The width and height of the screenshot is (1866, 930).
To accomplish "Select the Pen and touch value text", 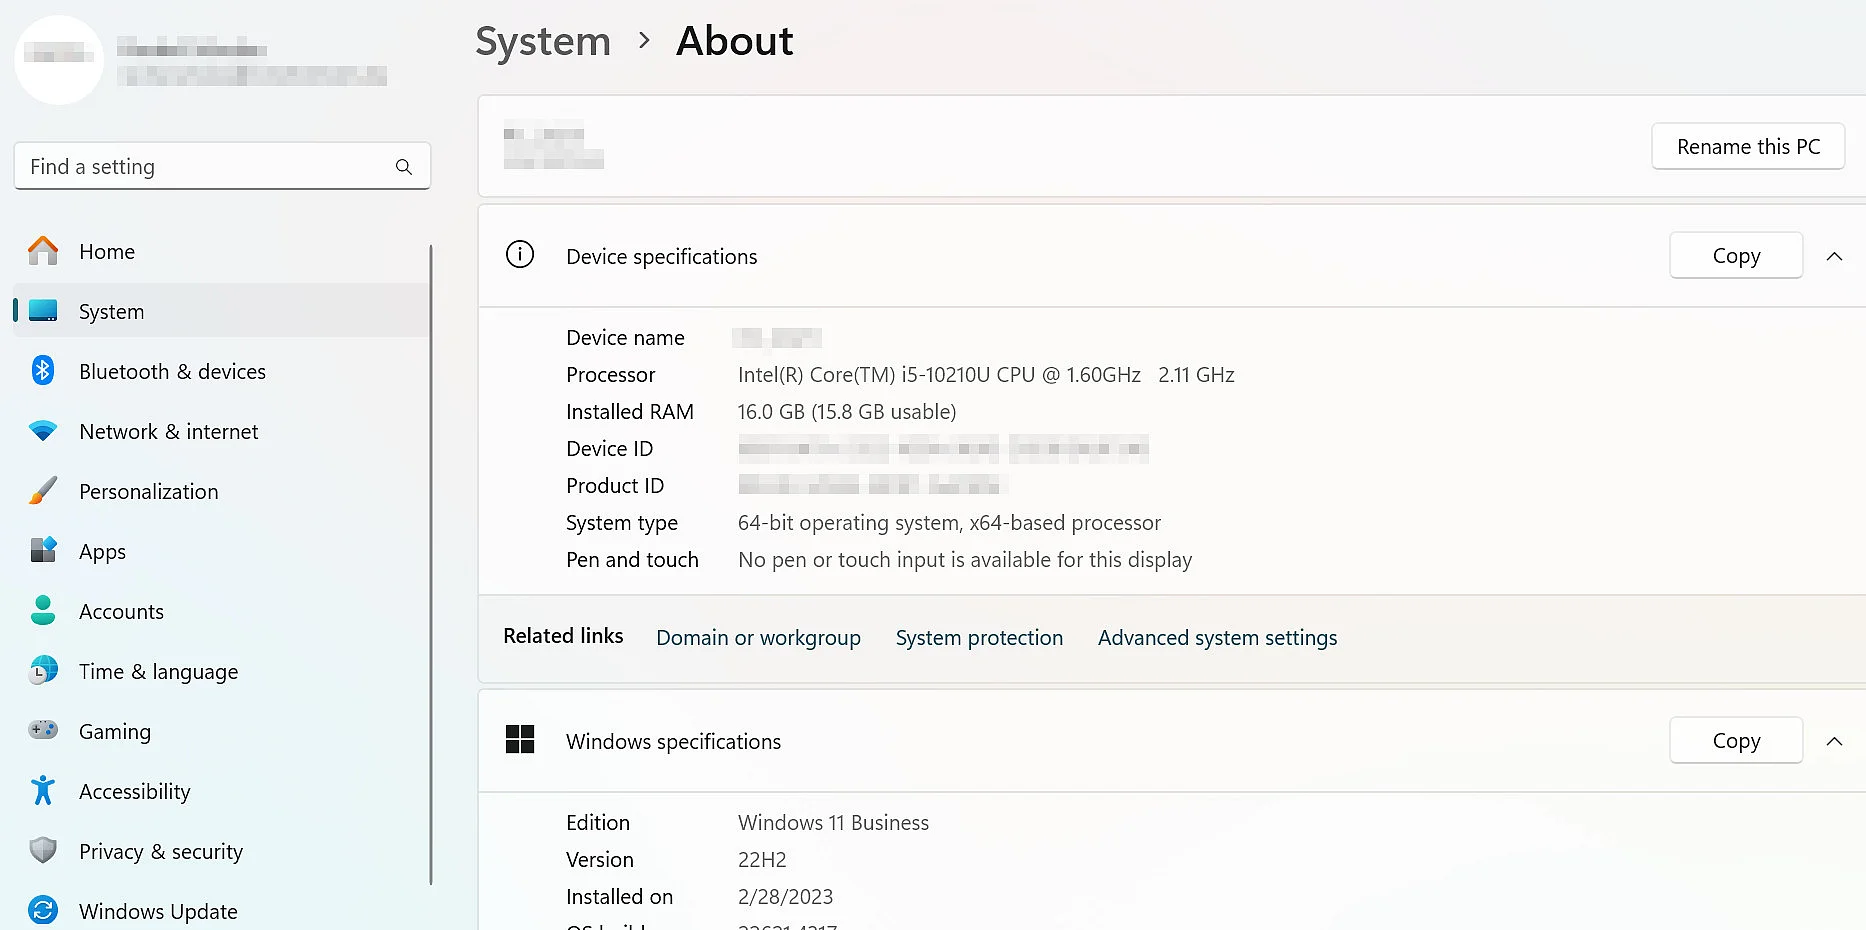I will 965,560.
